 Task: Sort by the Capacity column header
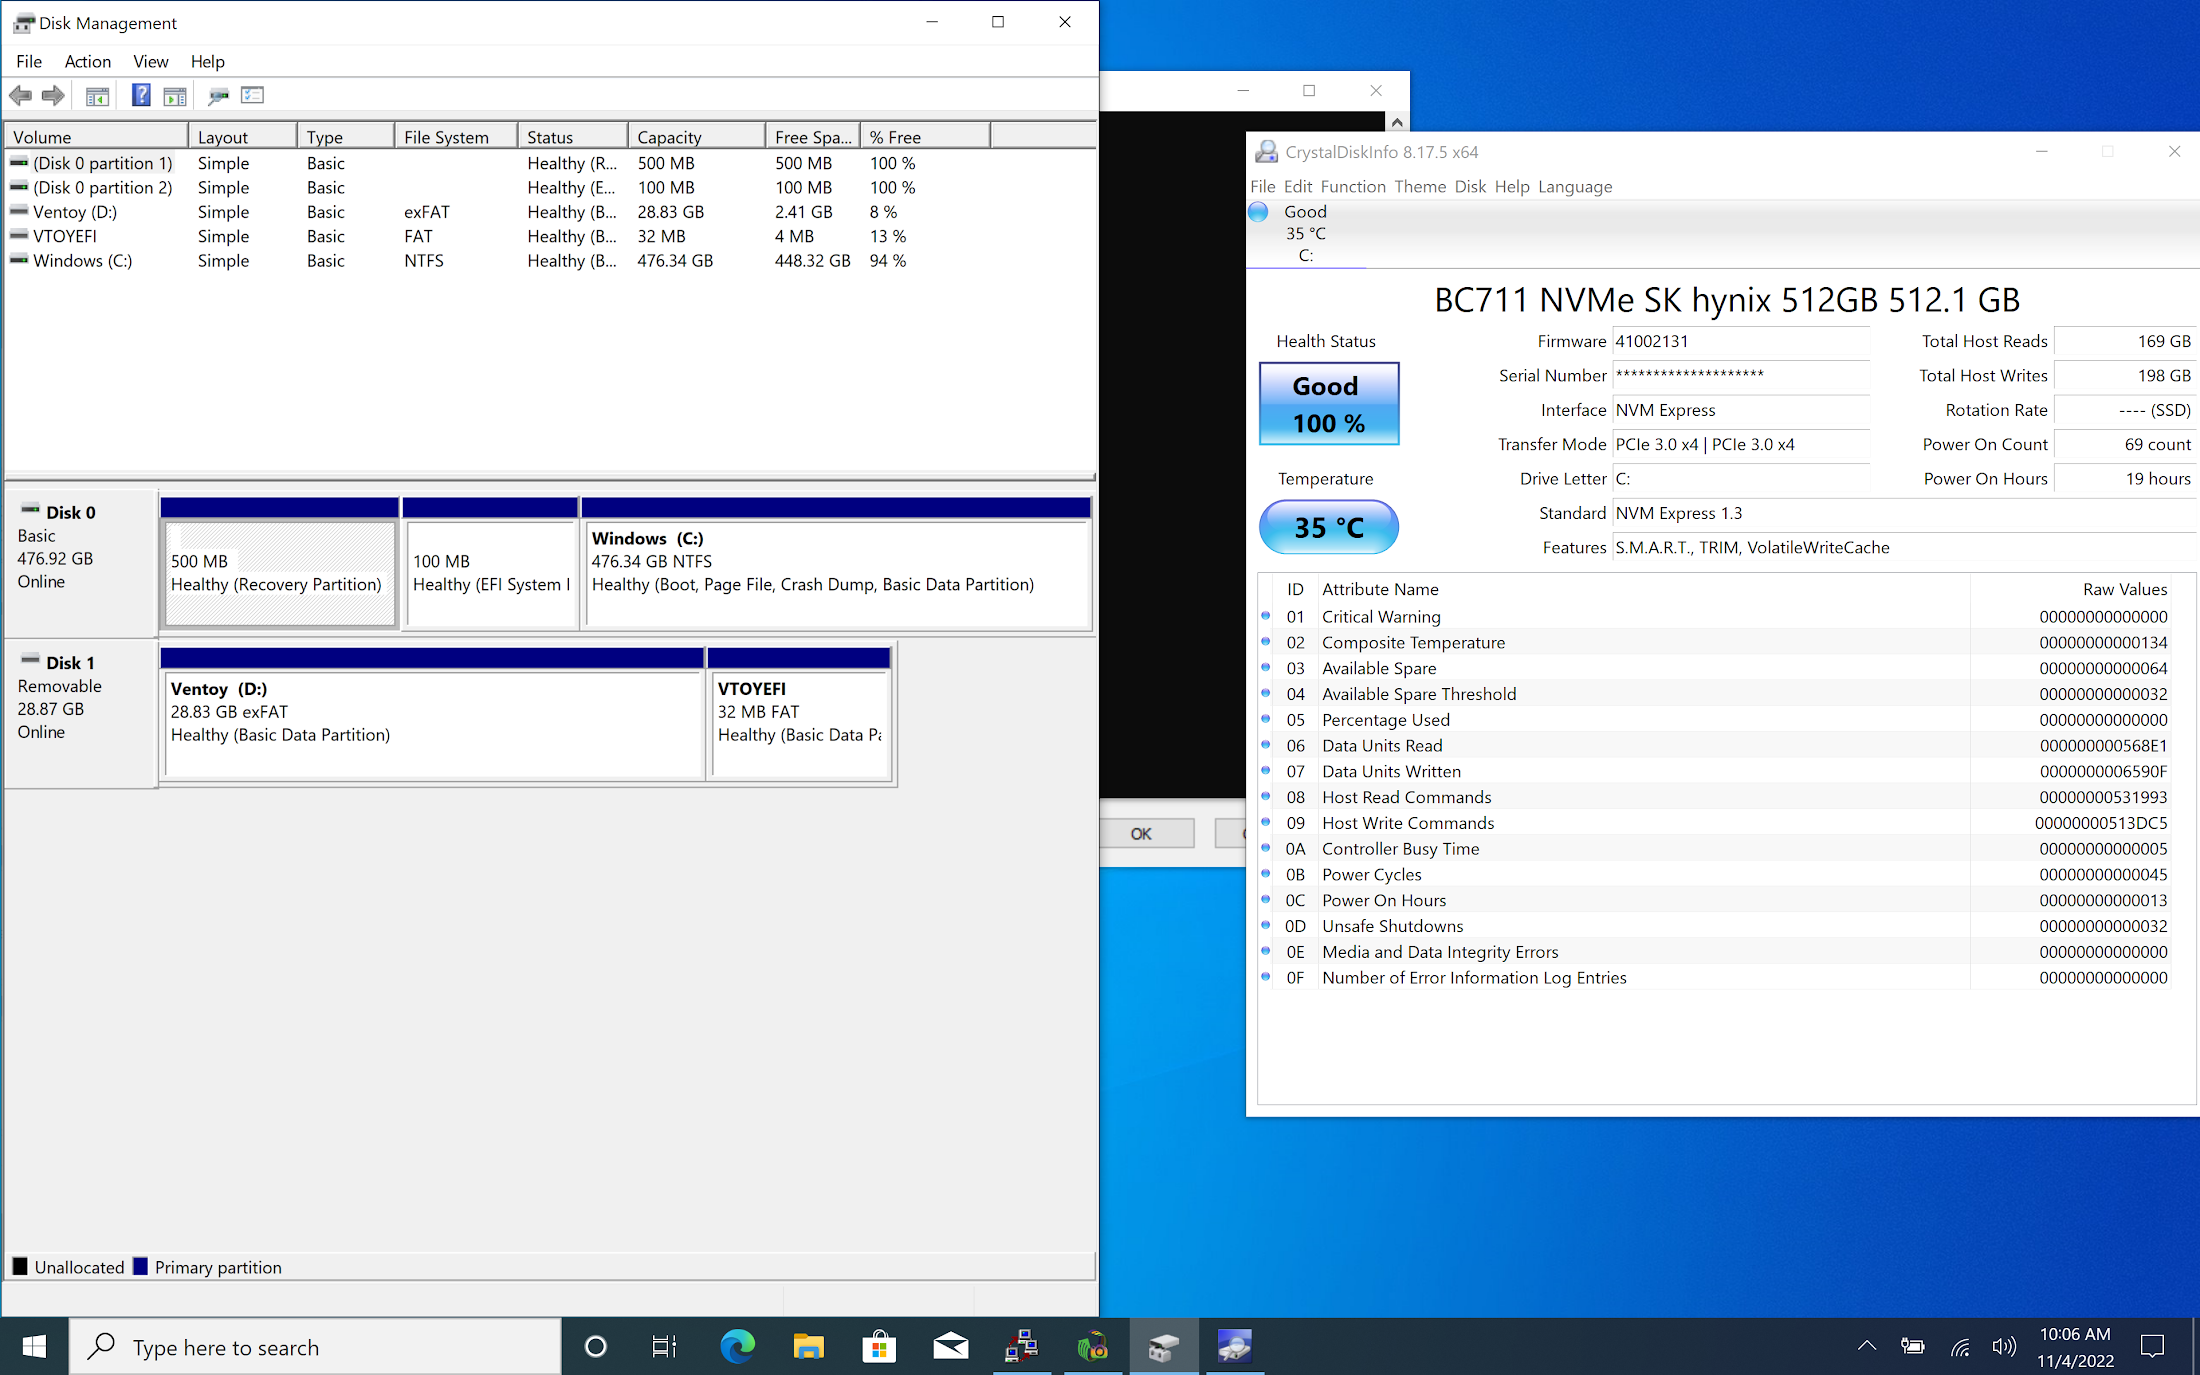(697, 137)
